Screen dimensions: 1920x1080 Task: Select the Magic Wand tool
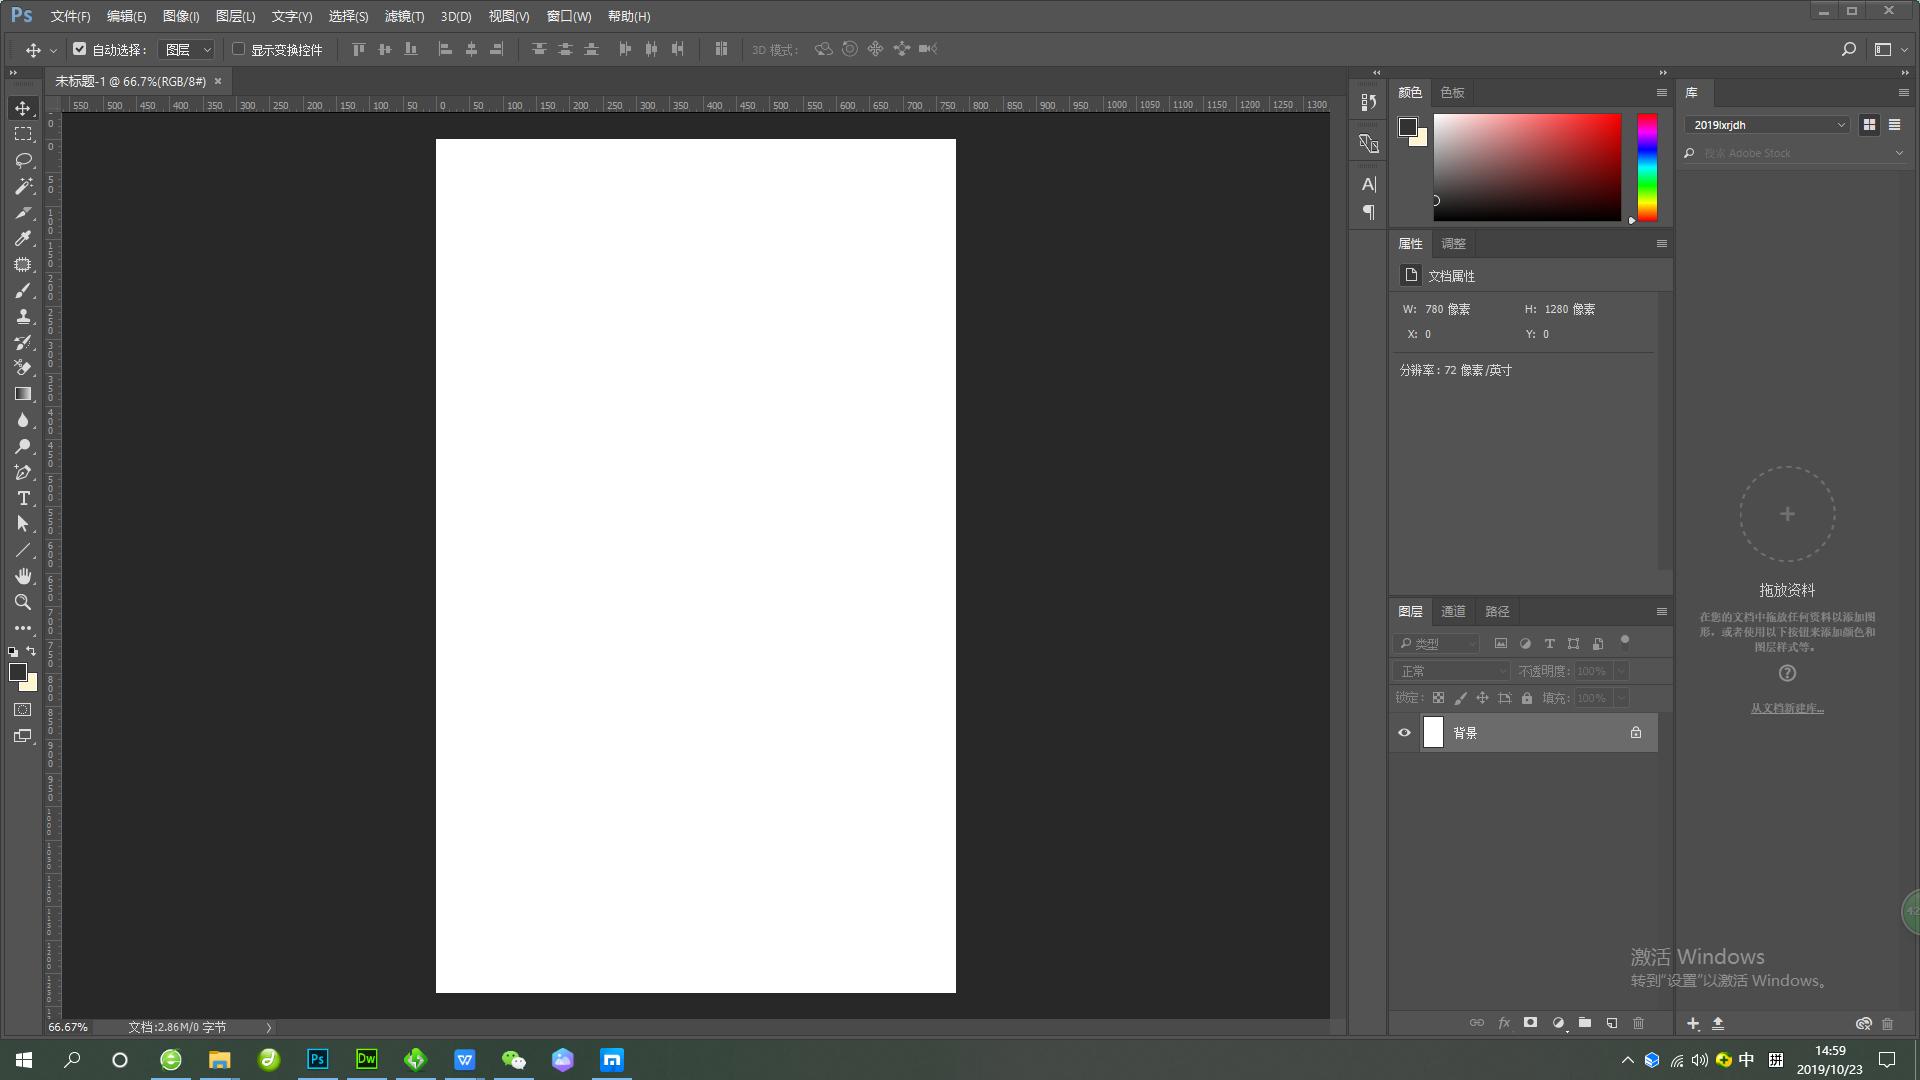coord(23,186)
